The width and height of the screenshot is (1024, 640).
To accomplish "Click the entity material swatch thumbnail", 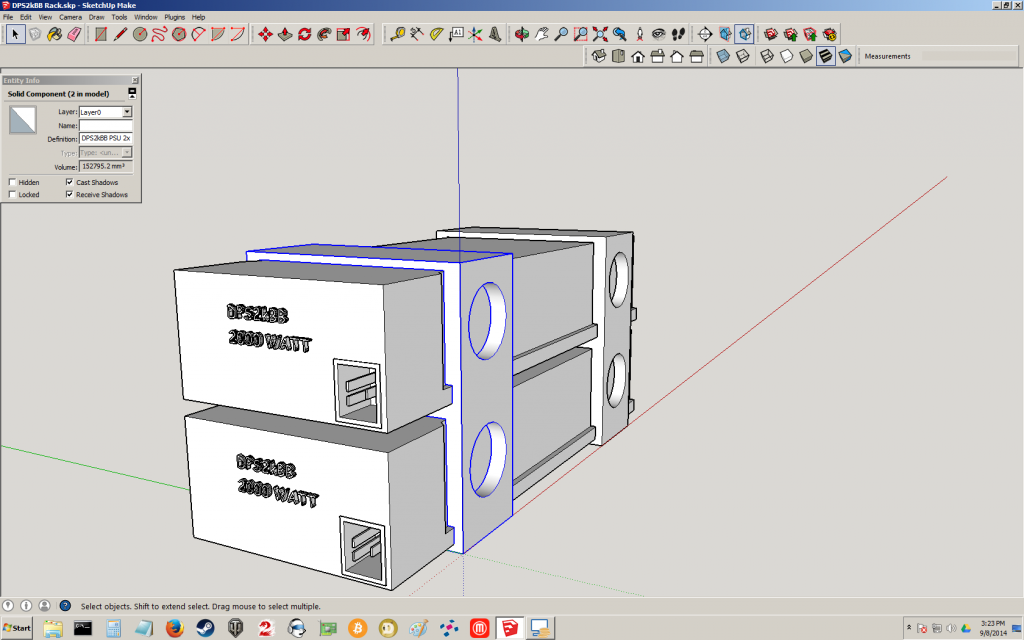I will point(23,120).
